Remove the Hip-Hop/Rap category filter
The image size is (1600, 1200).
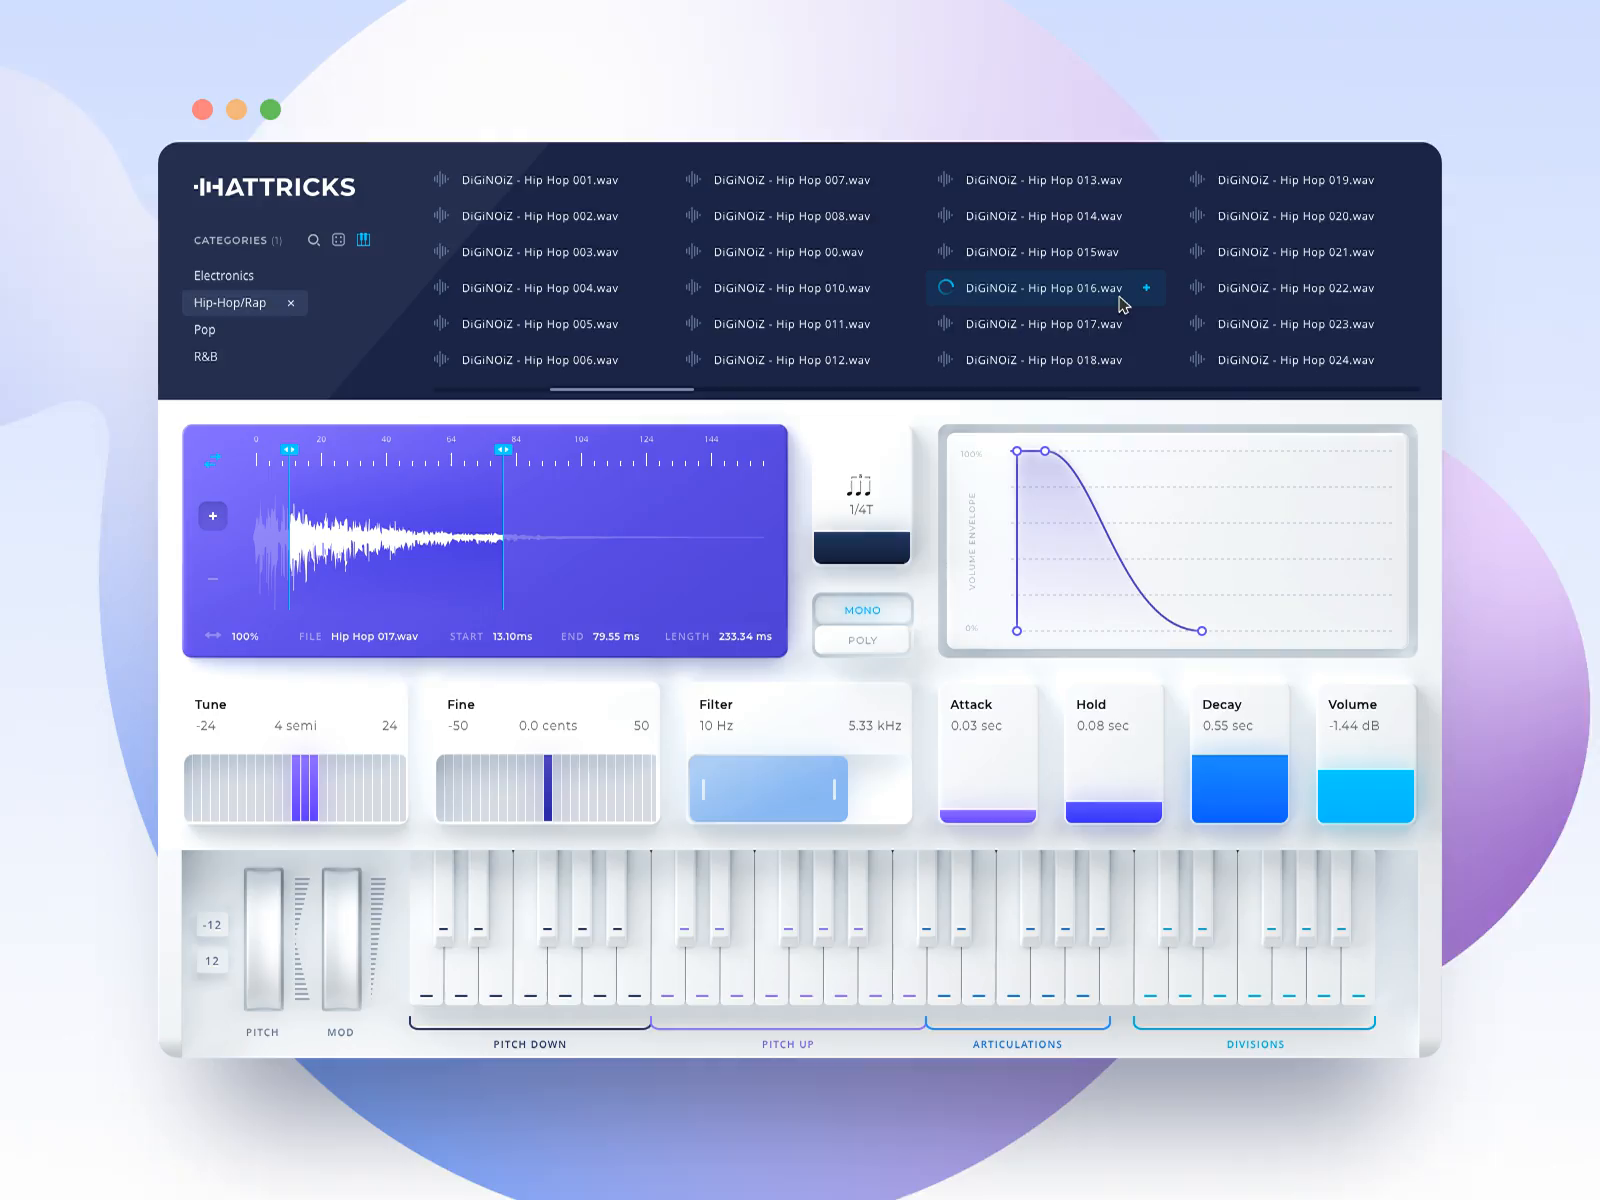click(x=291, y=303)
